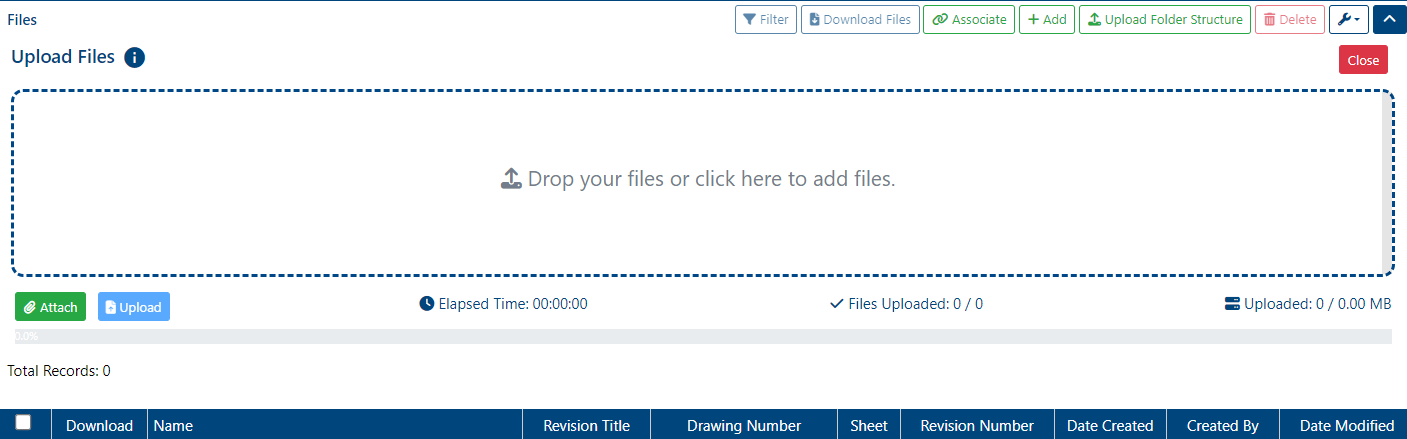Open the Filter options
This screenshot has height=439, width=1407.
pos(765,20)
